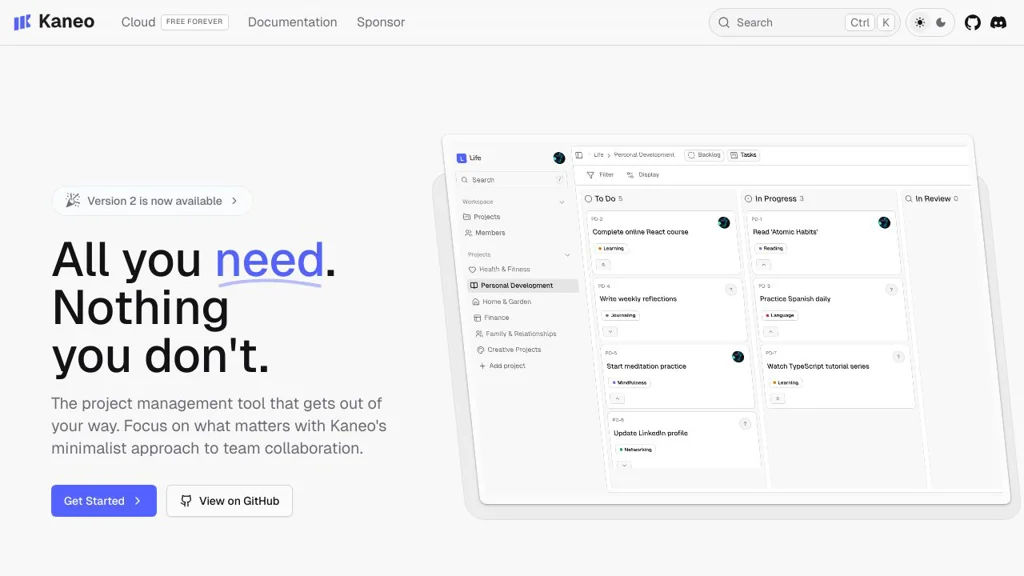
Task: Open the Practice Spanish daily card
Action: pyautogui.click(x=829, y=309)
